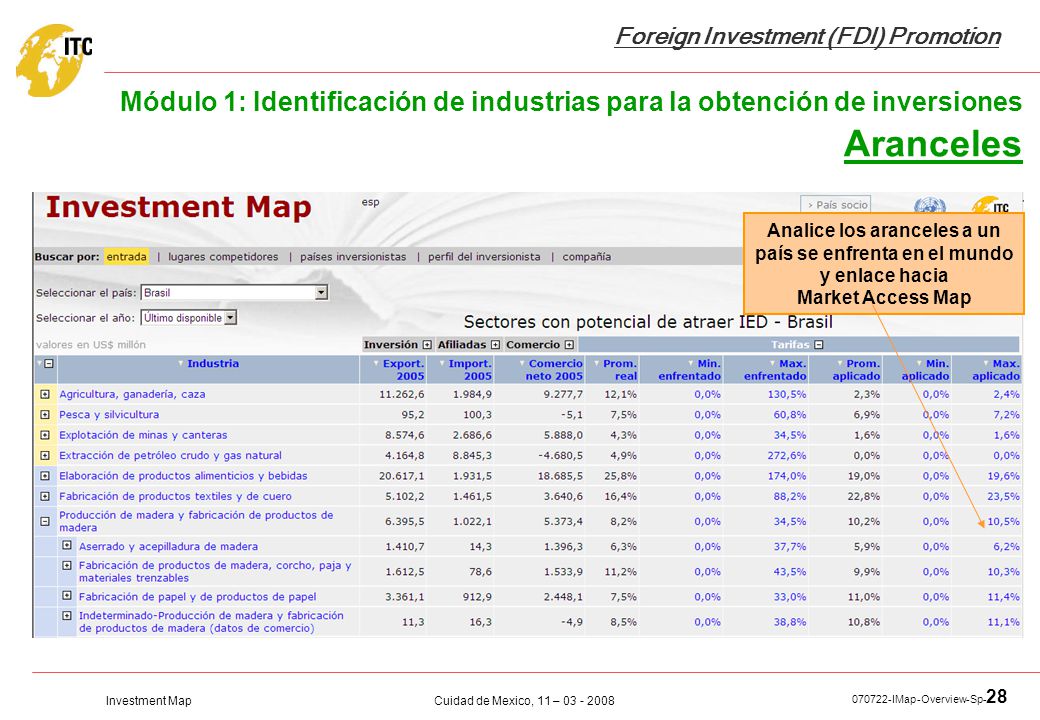Open Agricultura, ganadería, caza link

[132, 394]
